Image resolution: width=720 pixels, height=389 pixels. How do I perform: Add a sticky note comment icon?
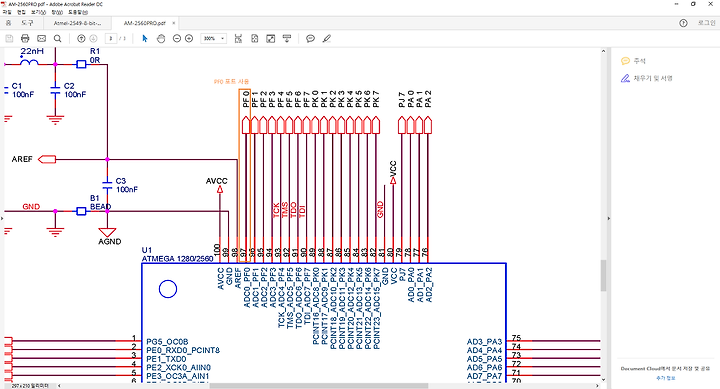coord(310,39)
